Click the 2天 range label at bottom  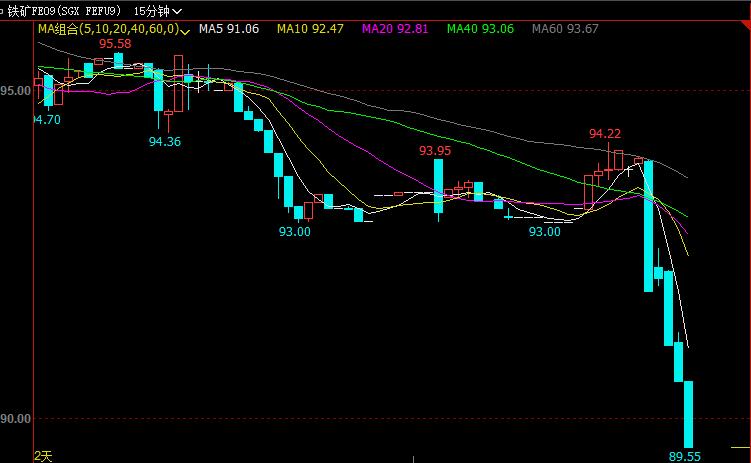43,456
